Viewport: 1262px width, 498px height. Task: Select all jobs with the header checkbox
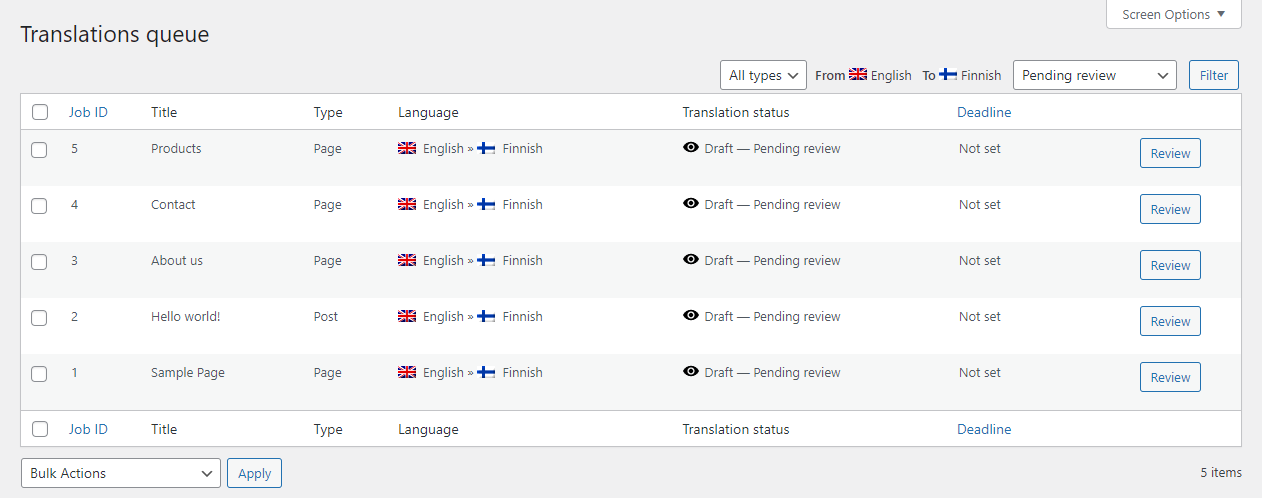(39, 112)
